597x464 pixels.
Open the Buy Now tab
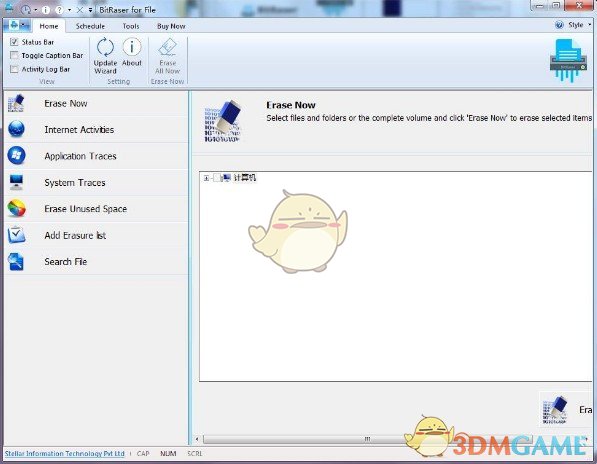(x=171, y=26)
